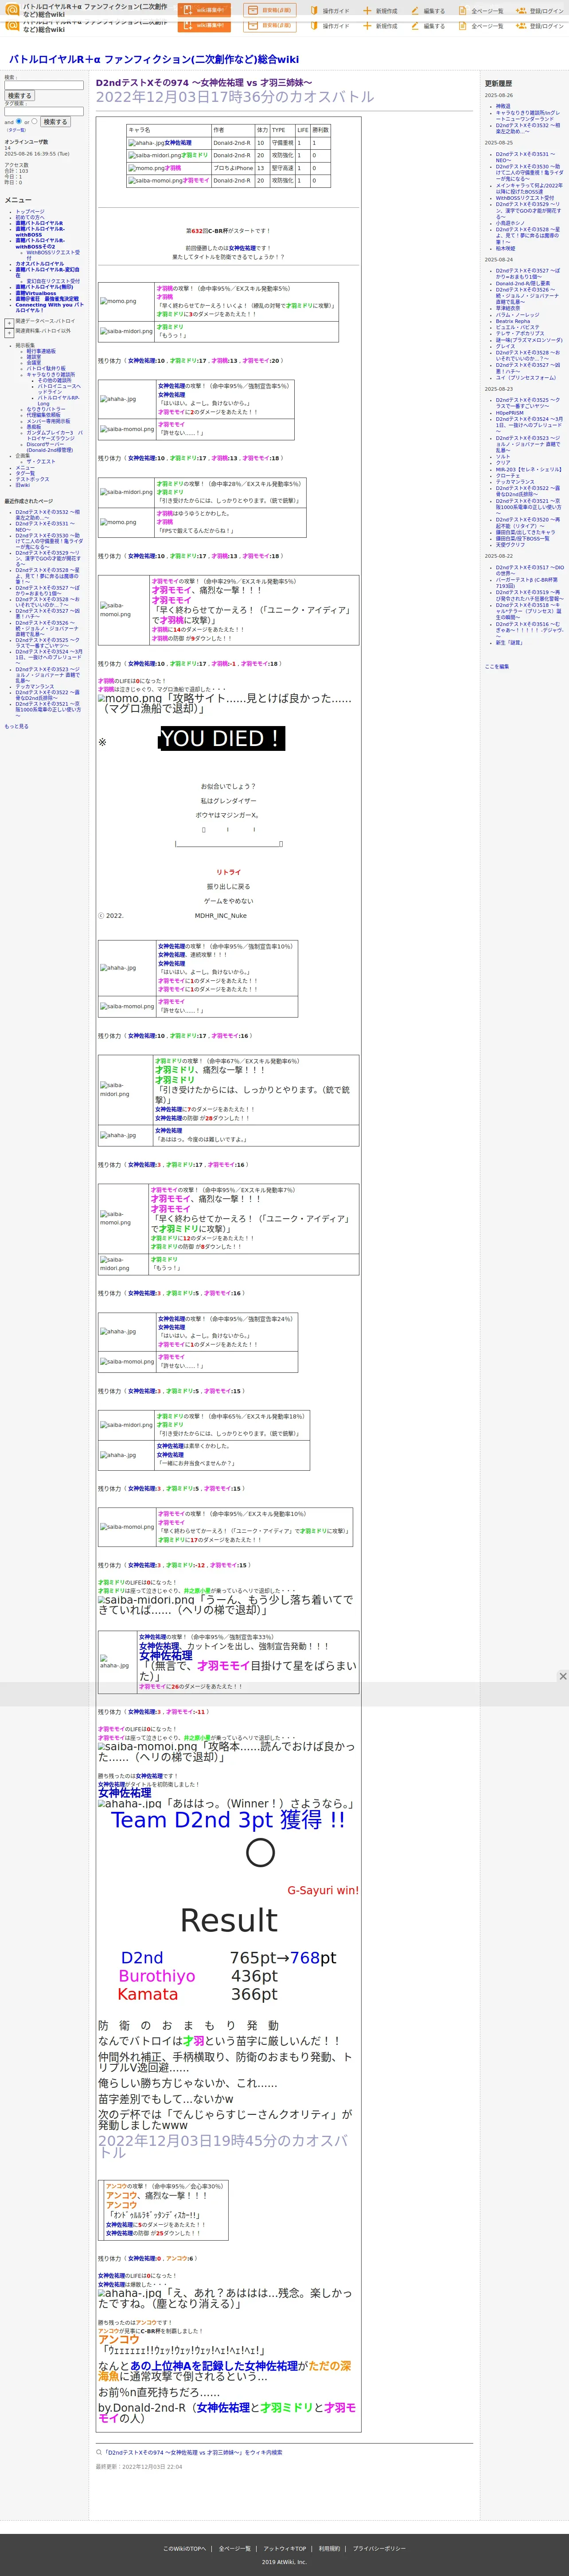Click 振り出しに戻る in the article
Viewport: 569px width, 2576px height.
pyautogui.click(x=228, y=887)
